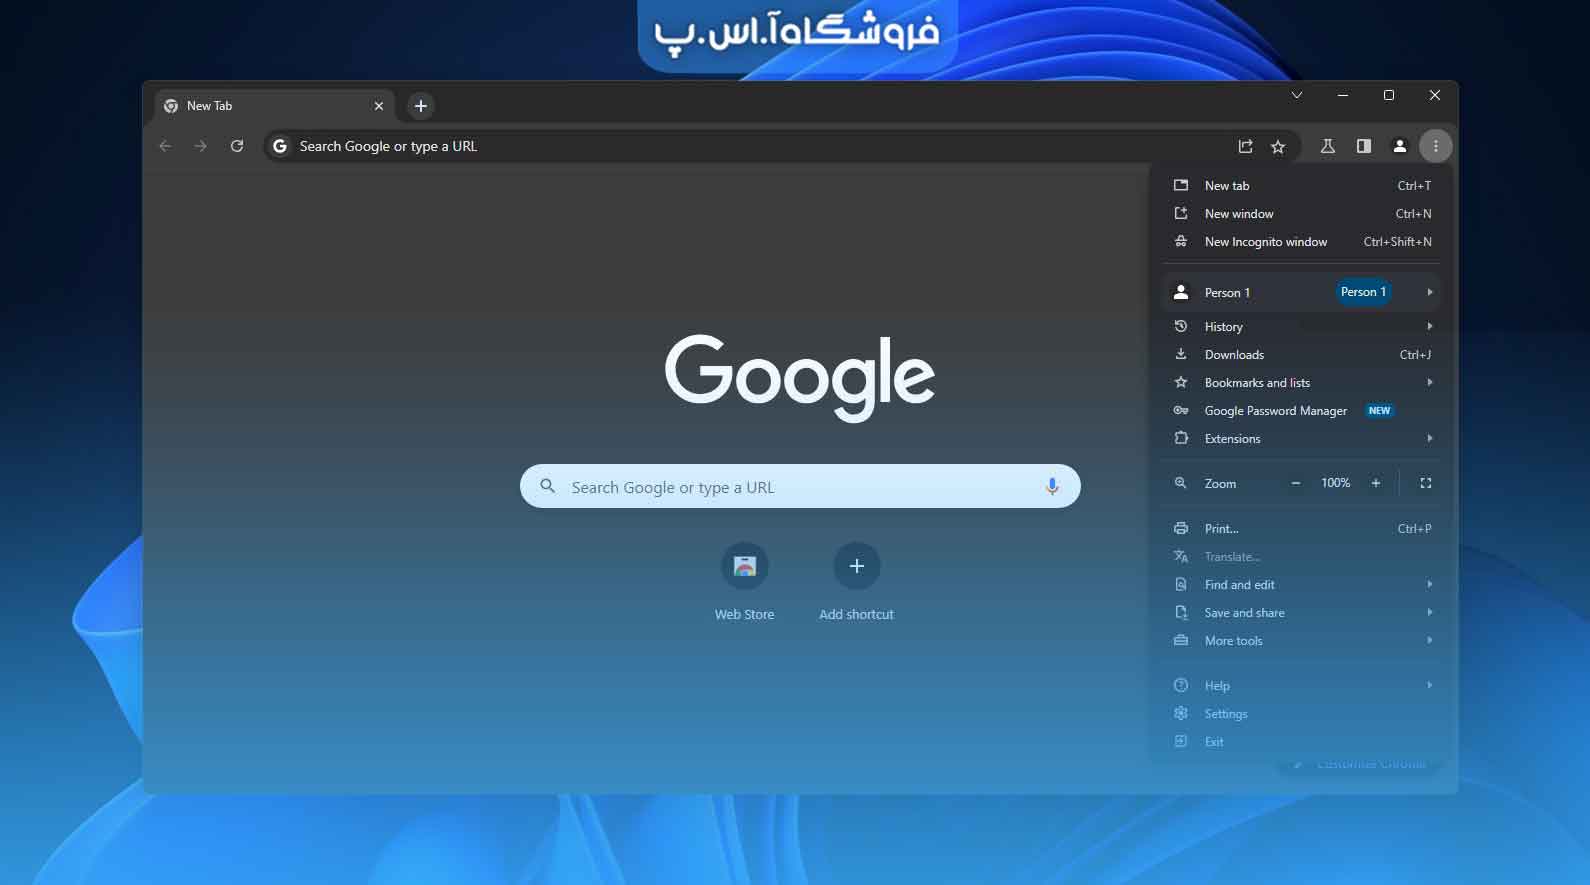This screenshot has height=885, width=1590.
Task: Toggle the side panel icon
Action: (1363, 146)
